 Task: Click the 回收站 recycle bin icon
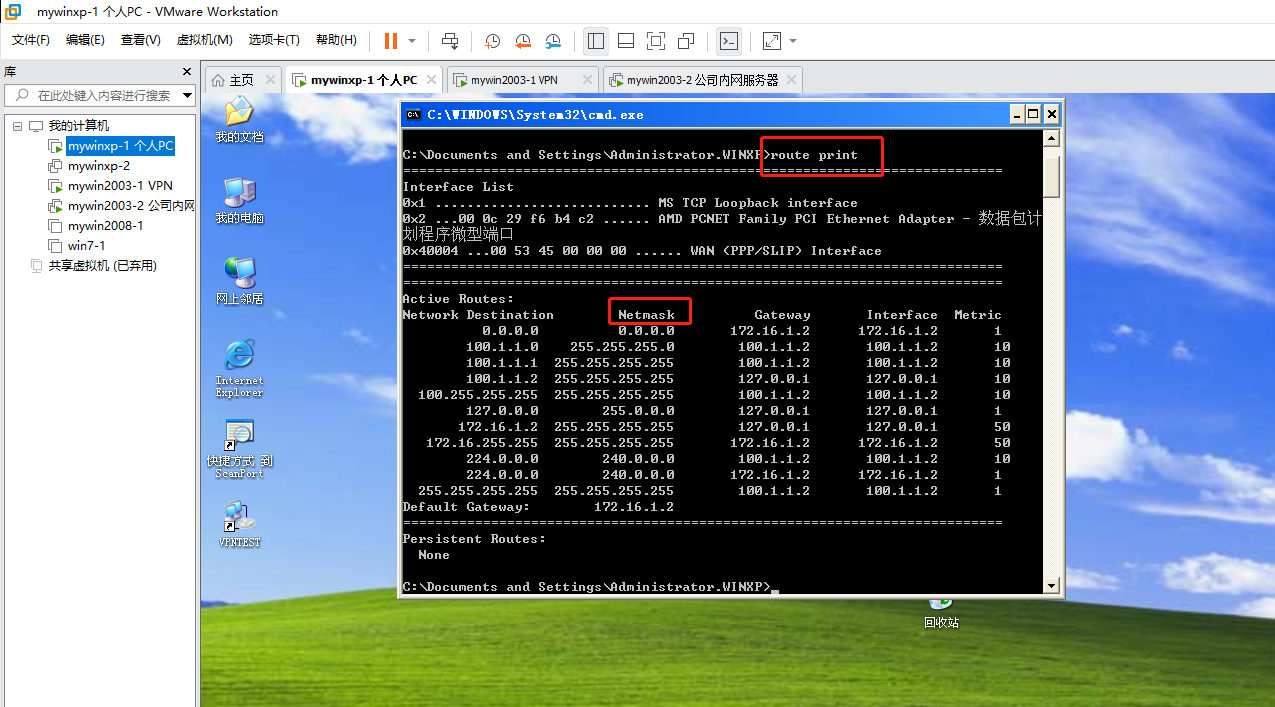941,612
